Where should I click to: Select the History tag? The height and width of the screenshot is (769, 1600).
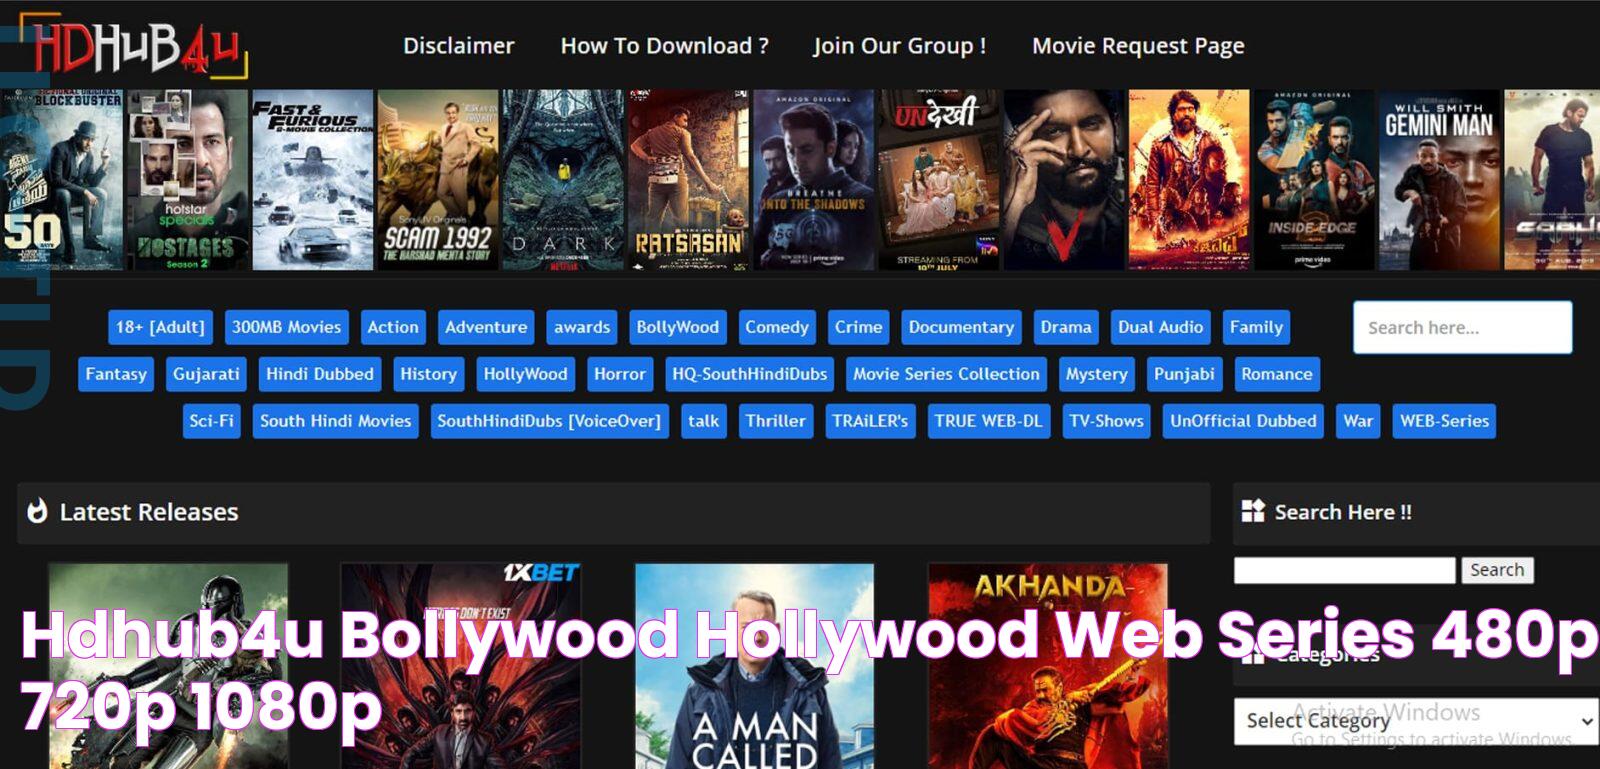point(428,374)
